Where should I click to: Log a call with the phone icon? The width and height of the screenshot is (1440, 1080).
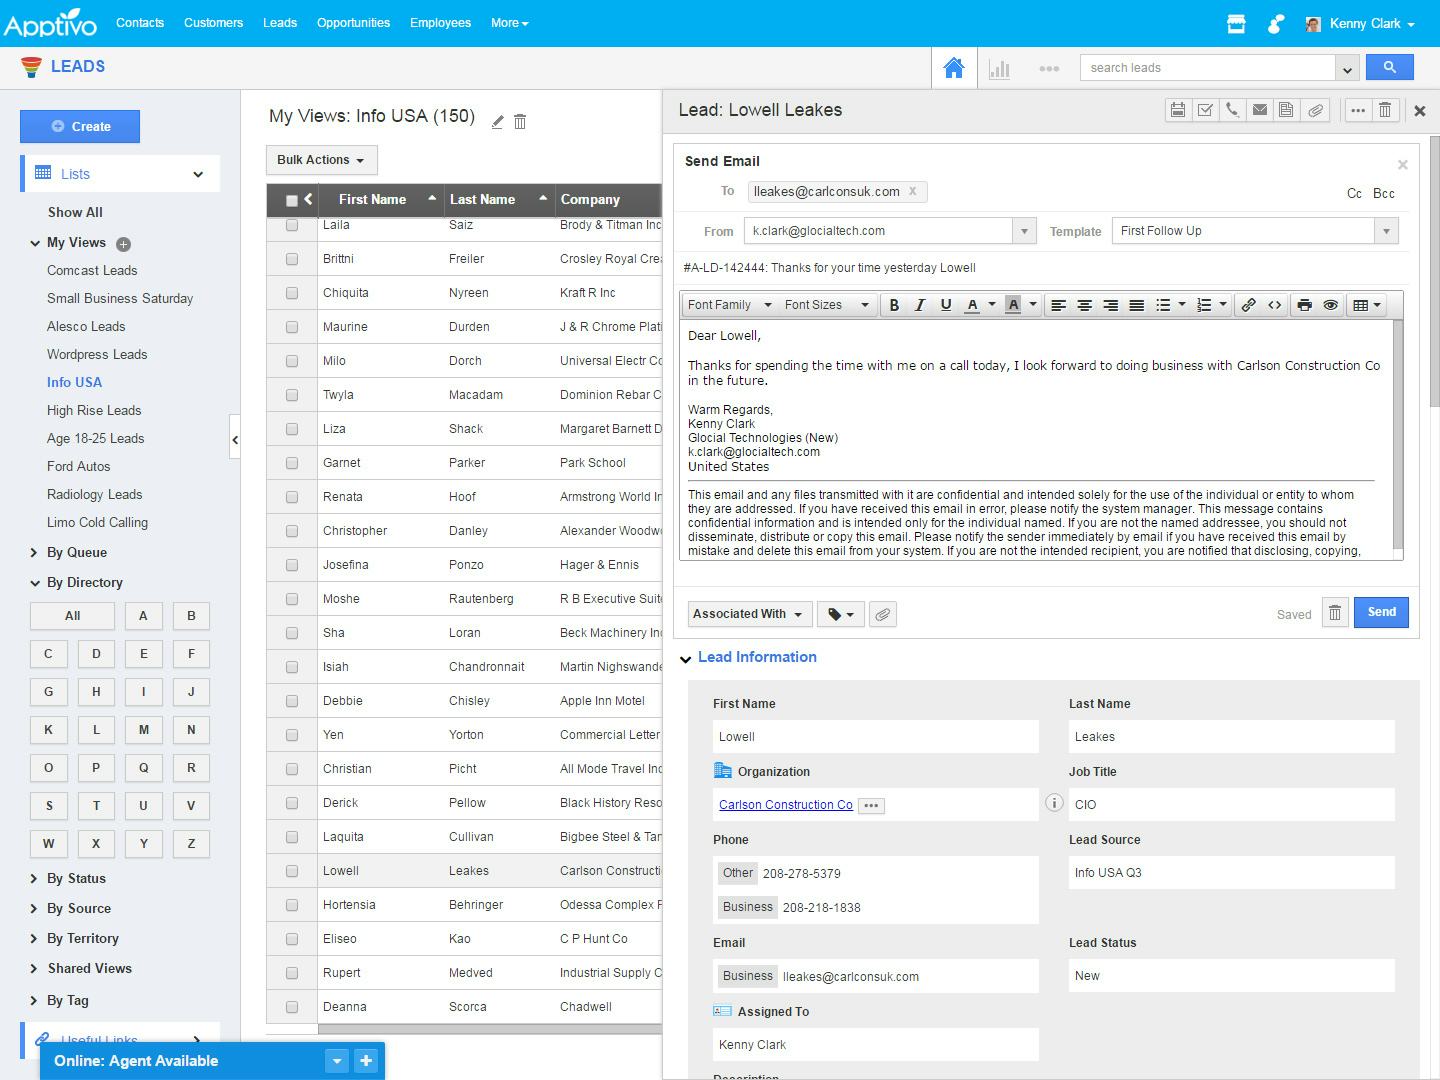(x=1233, y=110)
